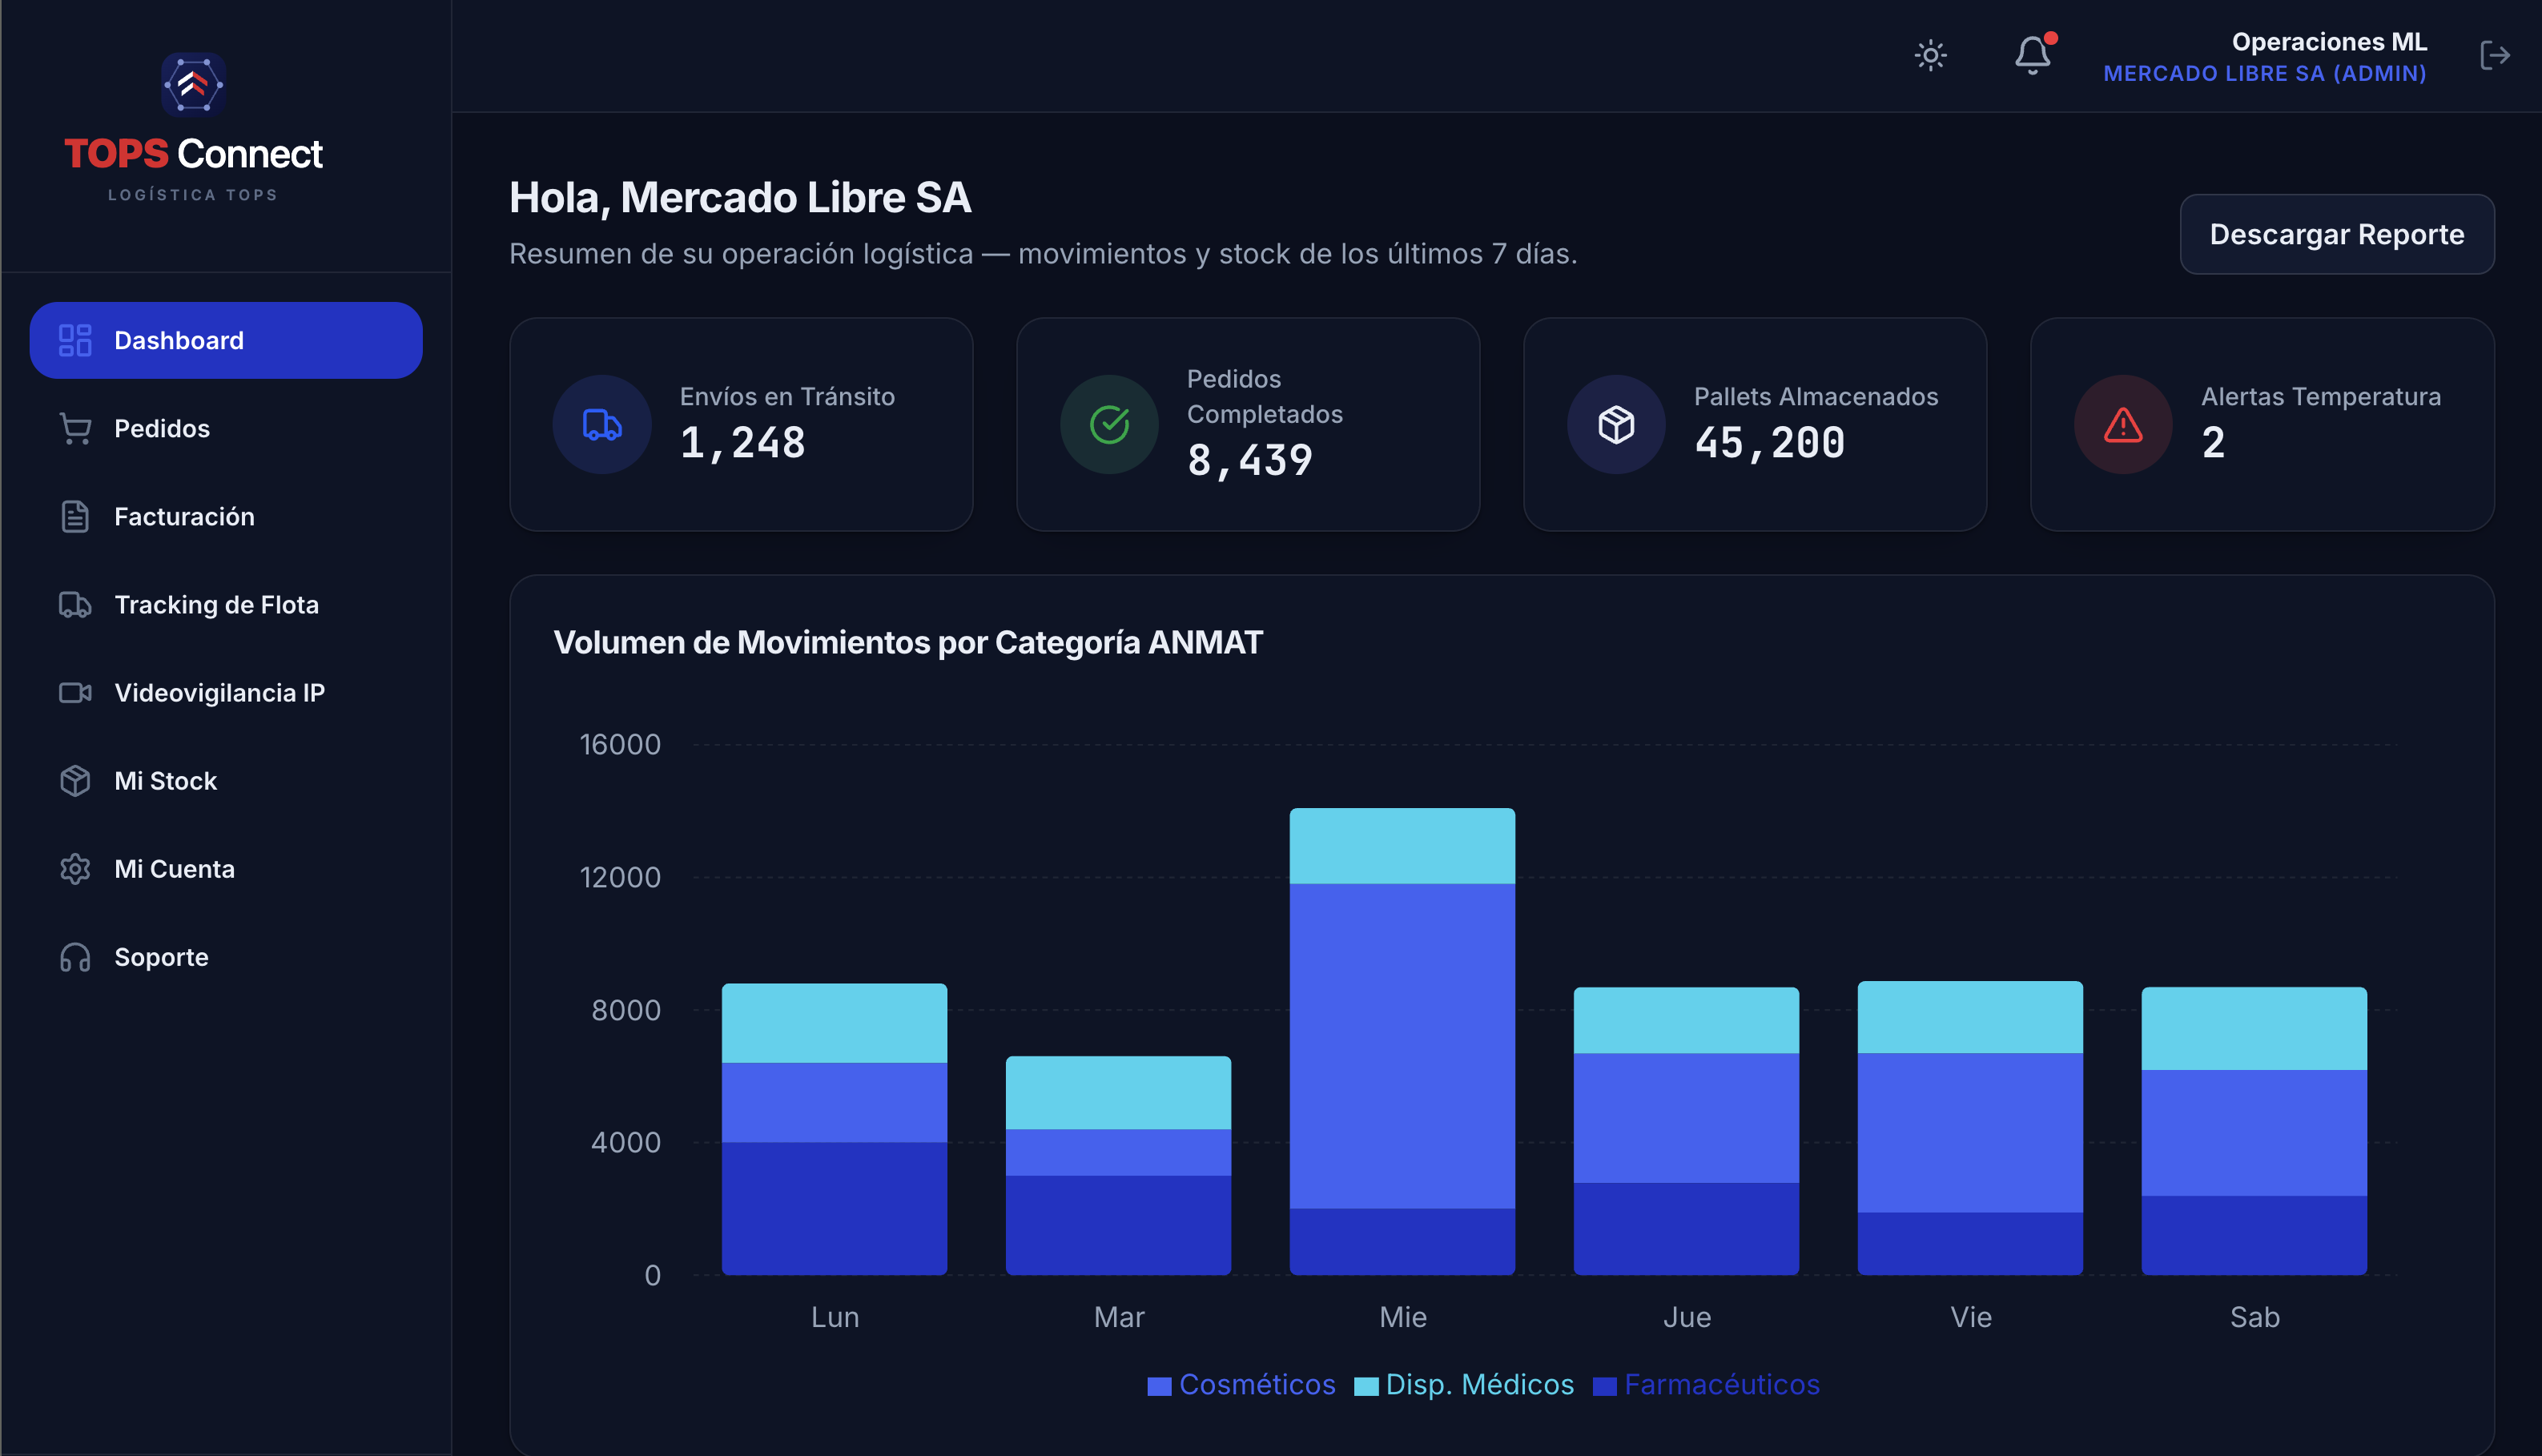This screenshot has height=1456, width=2542.
Task: Open the Dashboard menu item
Action: [x=226, y=340]
